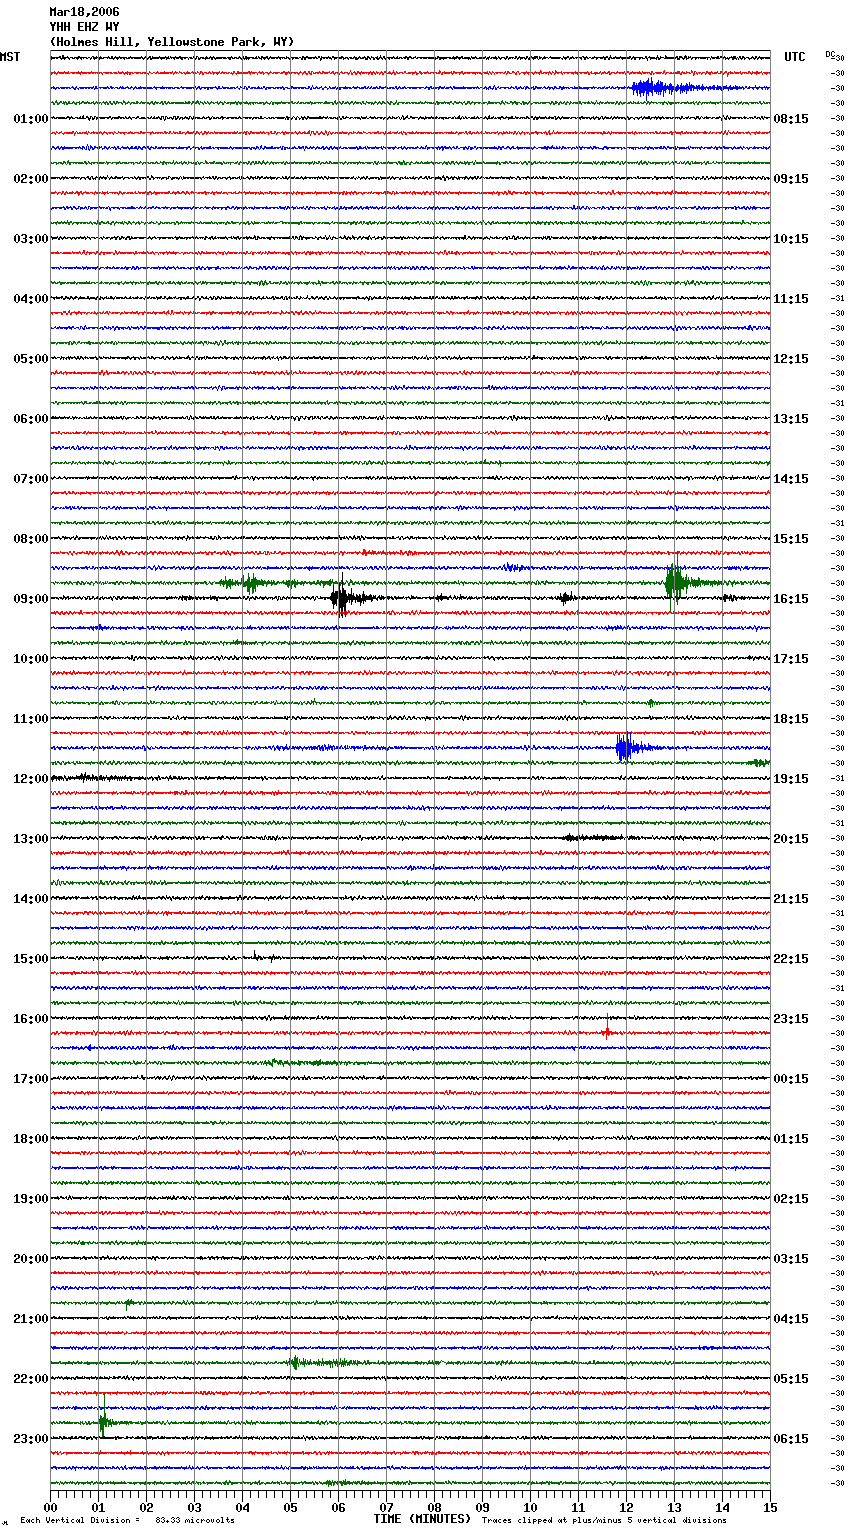This screenshot has height=1534, width=850.
Task: Click the 12:15 UTC time label
Action: (x=791, y=359)
